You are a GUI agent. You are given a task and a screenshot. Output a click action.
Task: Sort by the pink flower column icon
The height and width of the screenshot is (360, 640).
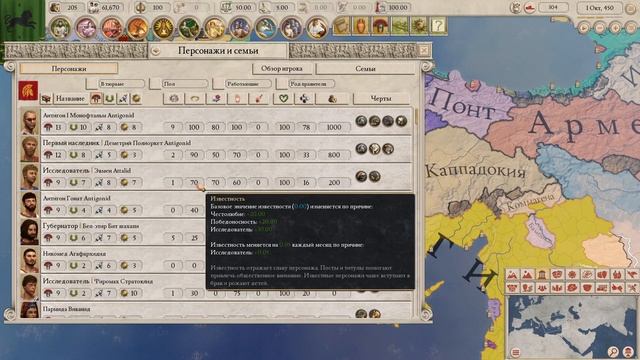pyautogui.click(x=216, y=98)
